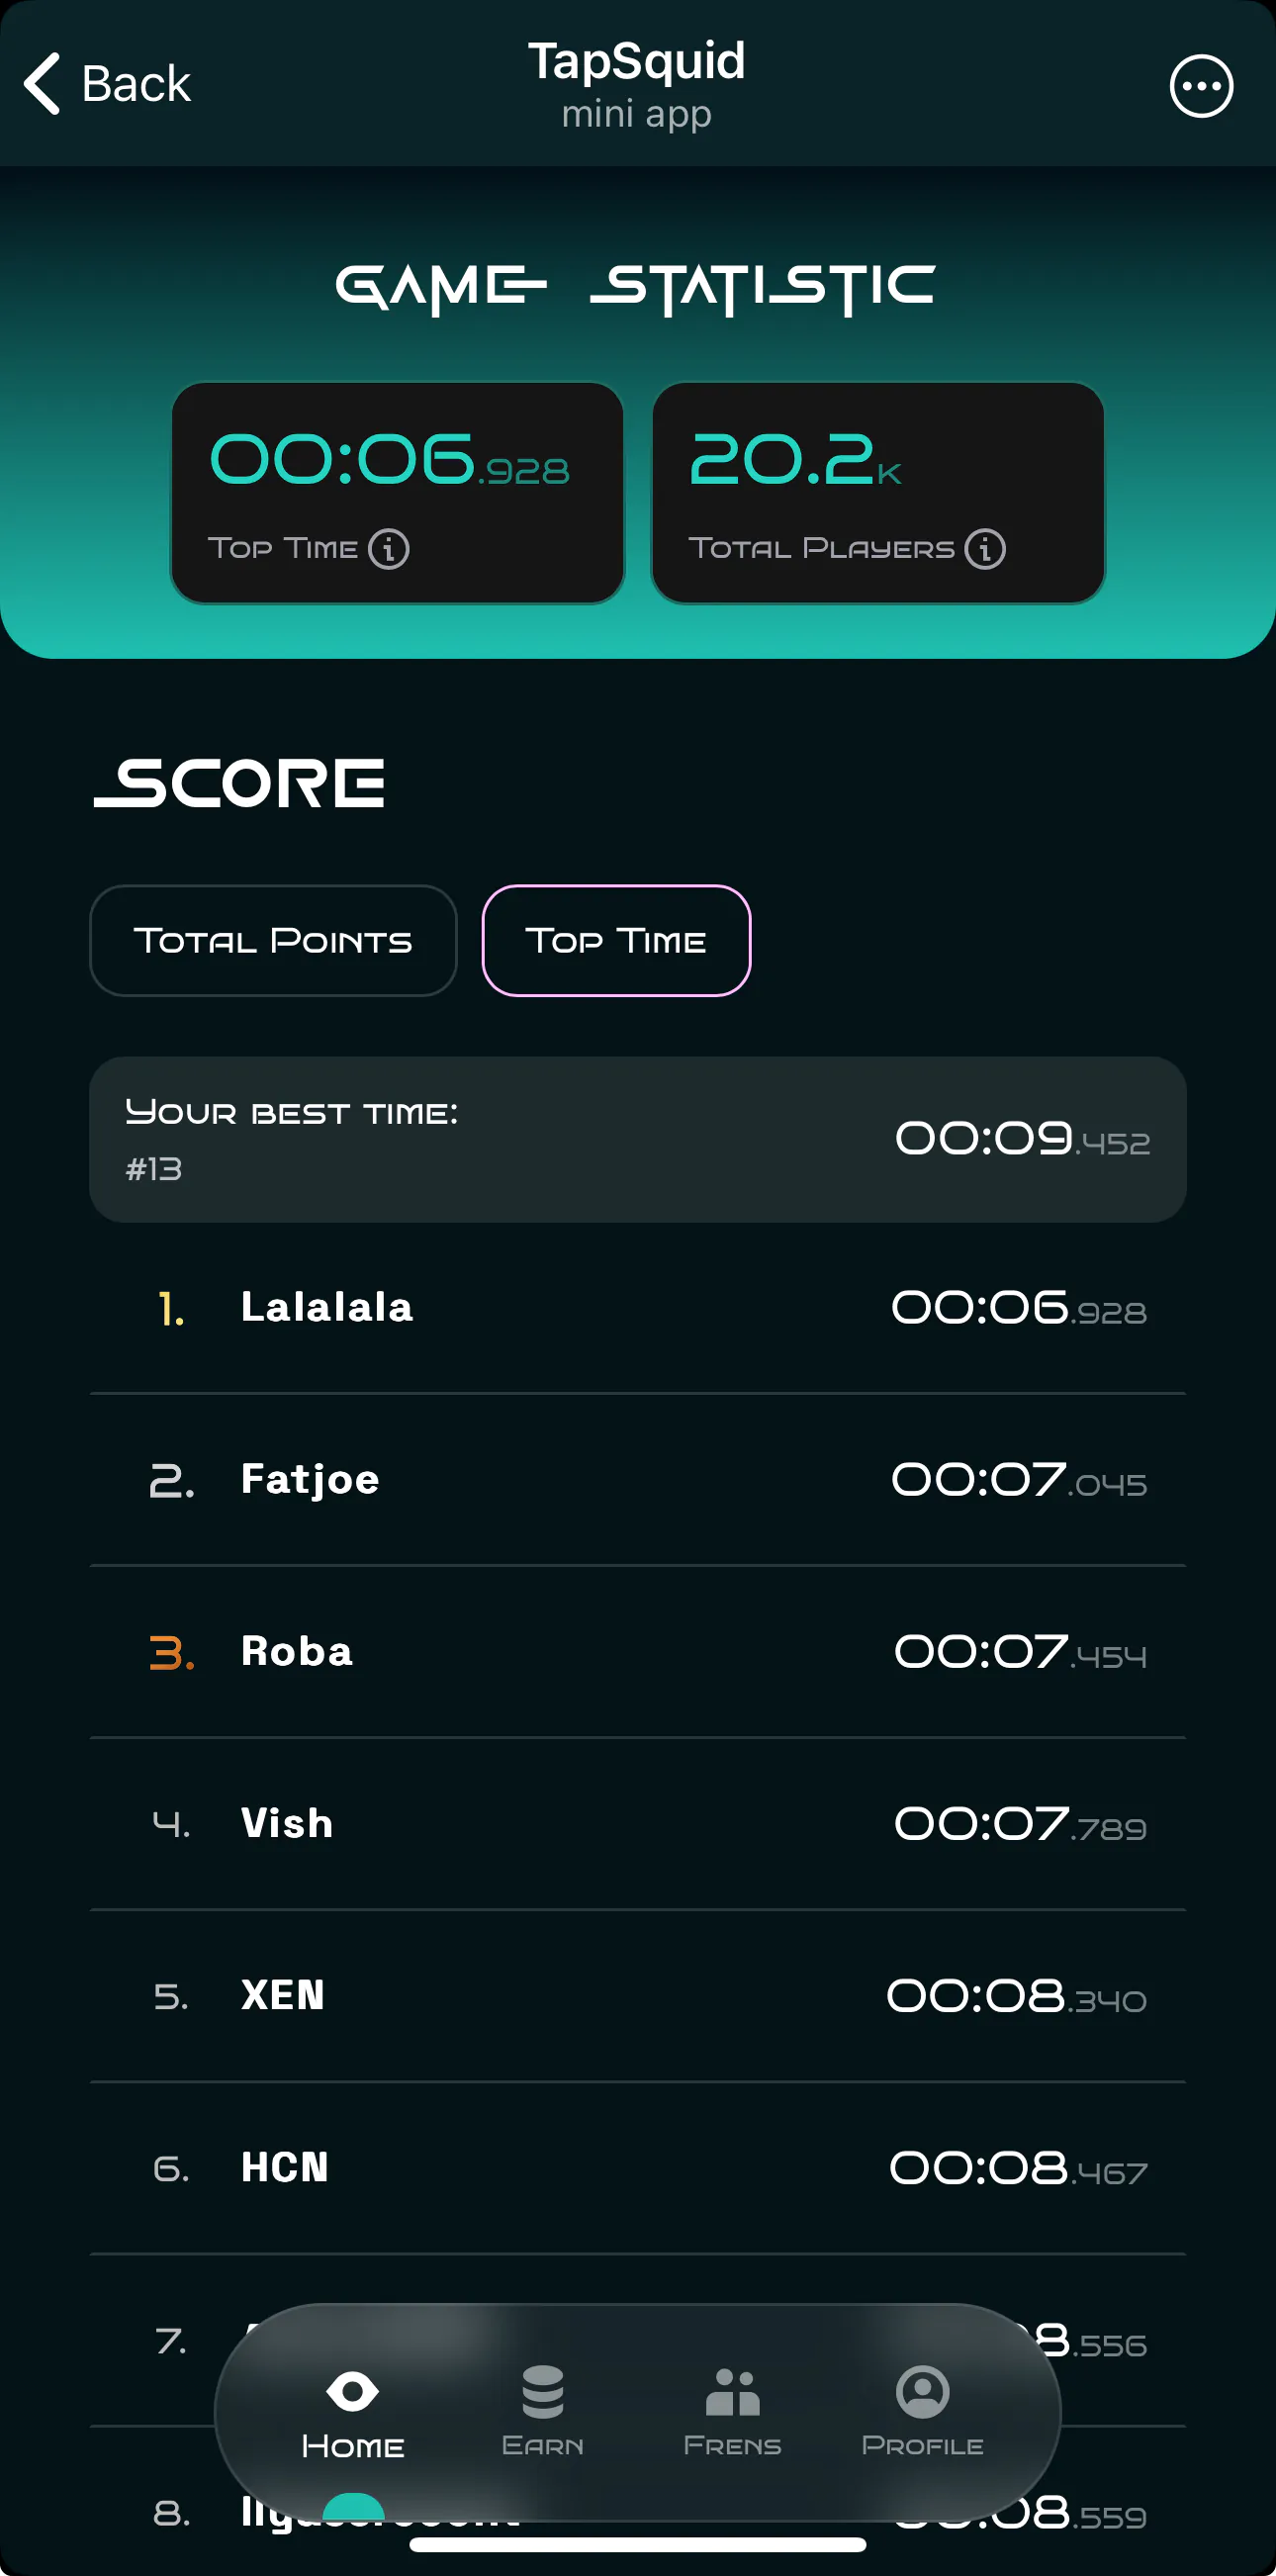
Task: Show info about Top Time statistic
Action: pos(389,549)
